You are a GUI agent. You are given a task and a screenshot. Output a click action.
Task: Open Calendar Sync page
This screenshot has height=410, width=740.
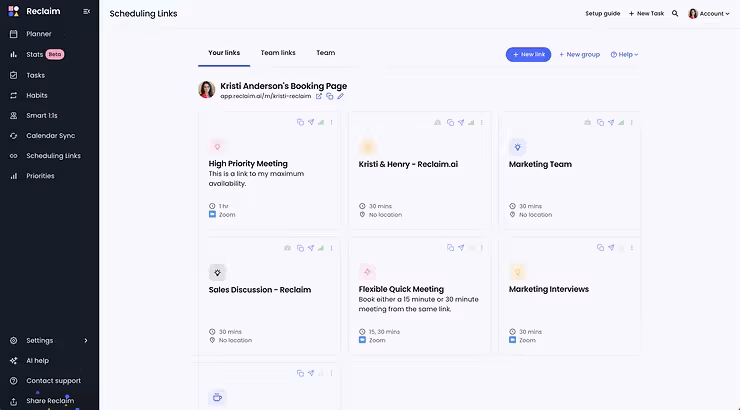point(50,136)
